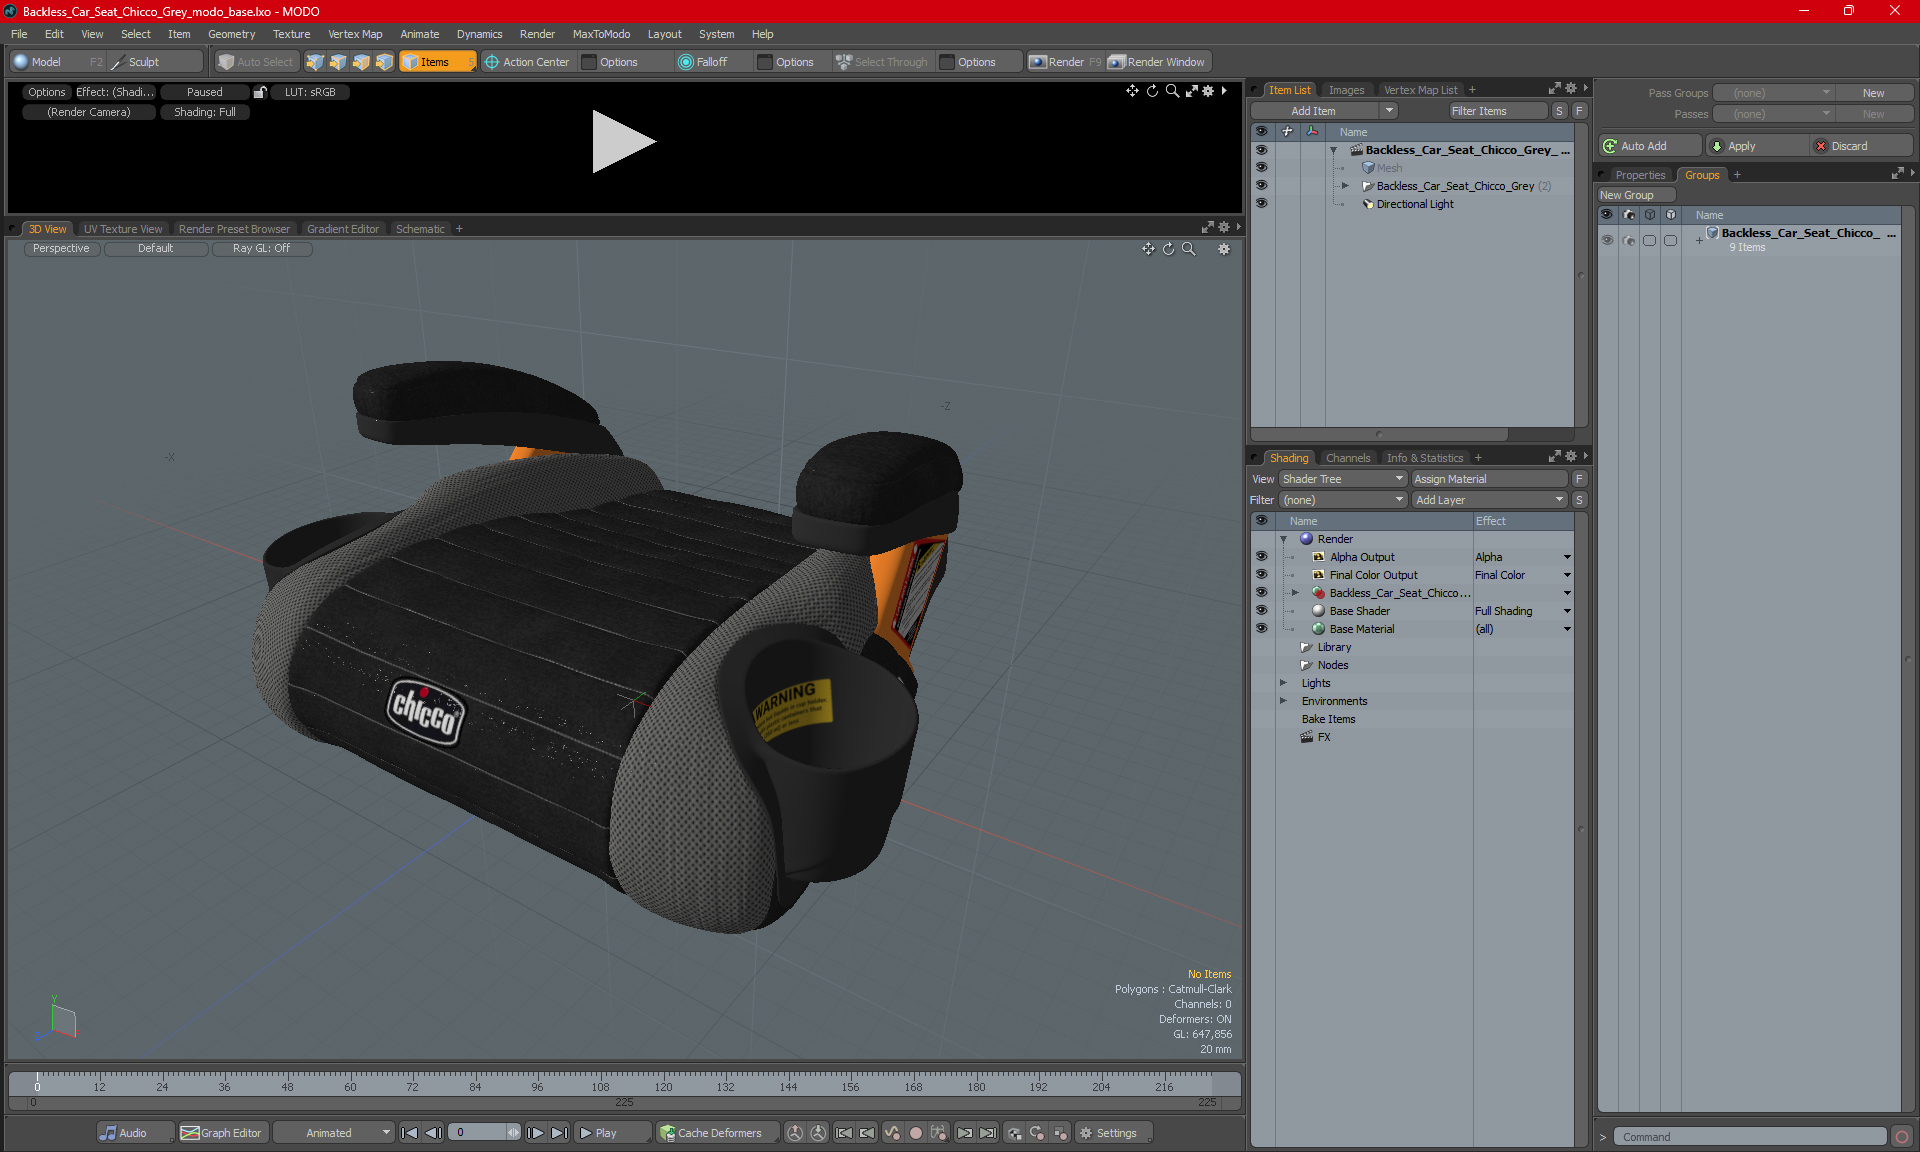Expand the Lights section in Shader Tree
Image resolution: width=1920 pixels, height=1152 pixels.
pos(1282,683)
